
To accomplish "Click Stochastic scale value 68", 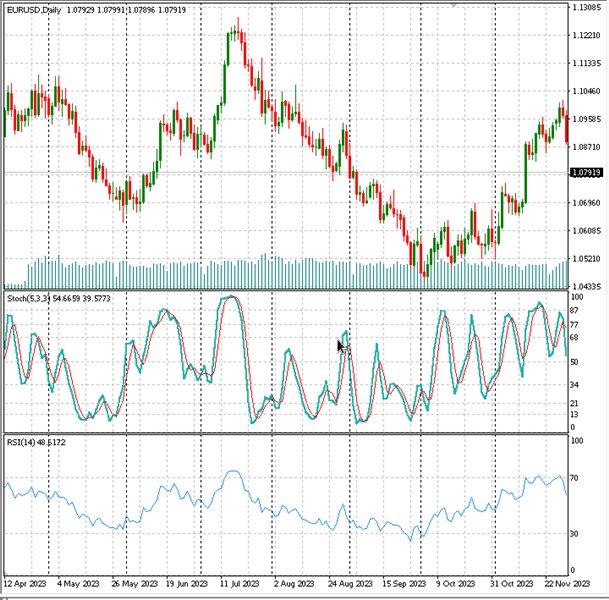I will pyautogui.click(x=574, y=337).
